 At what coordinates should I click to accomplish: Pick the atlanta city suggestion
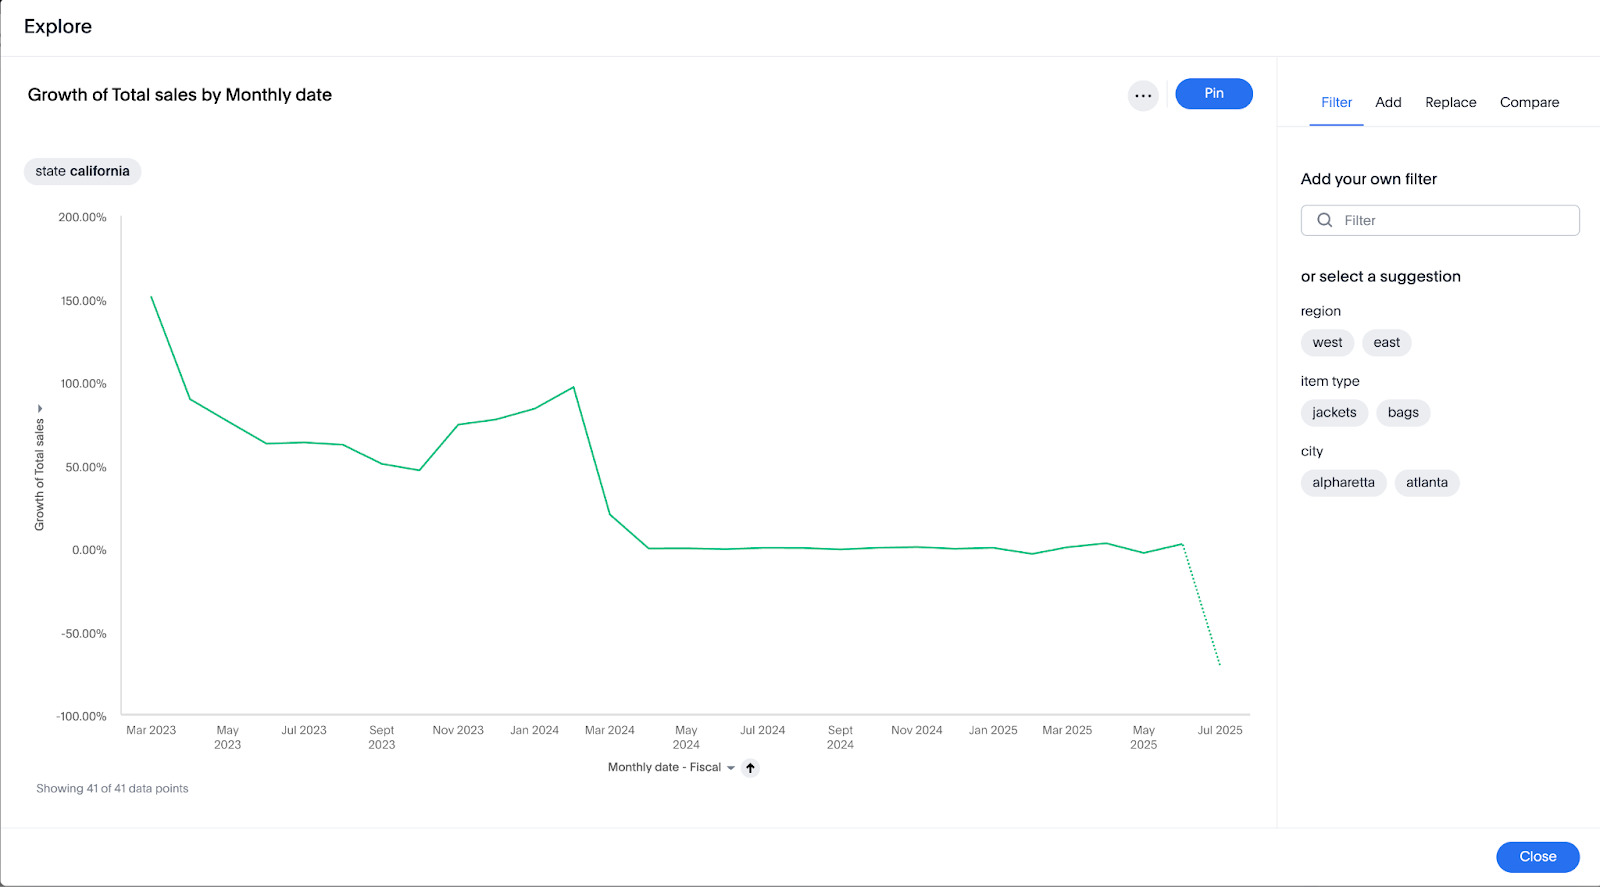[x=1427, y=483]
